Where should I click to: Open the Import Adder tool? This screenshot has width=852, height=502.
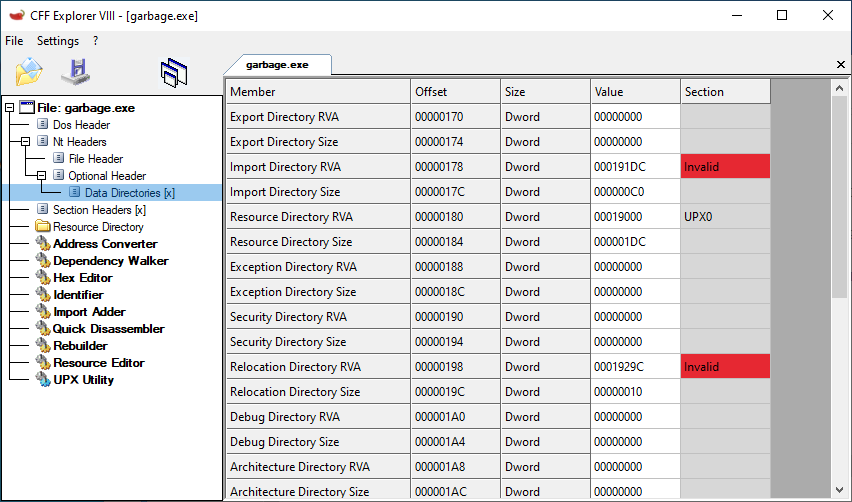click(89, 312)
